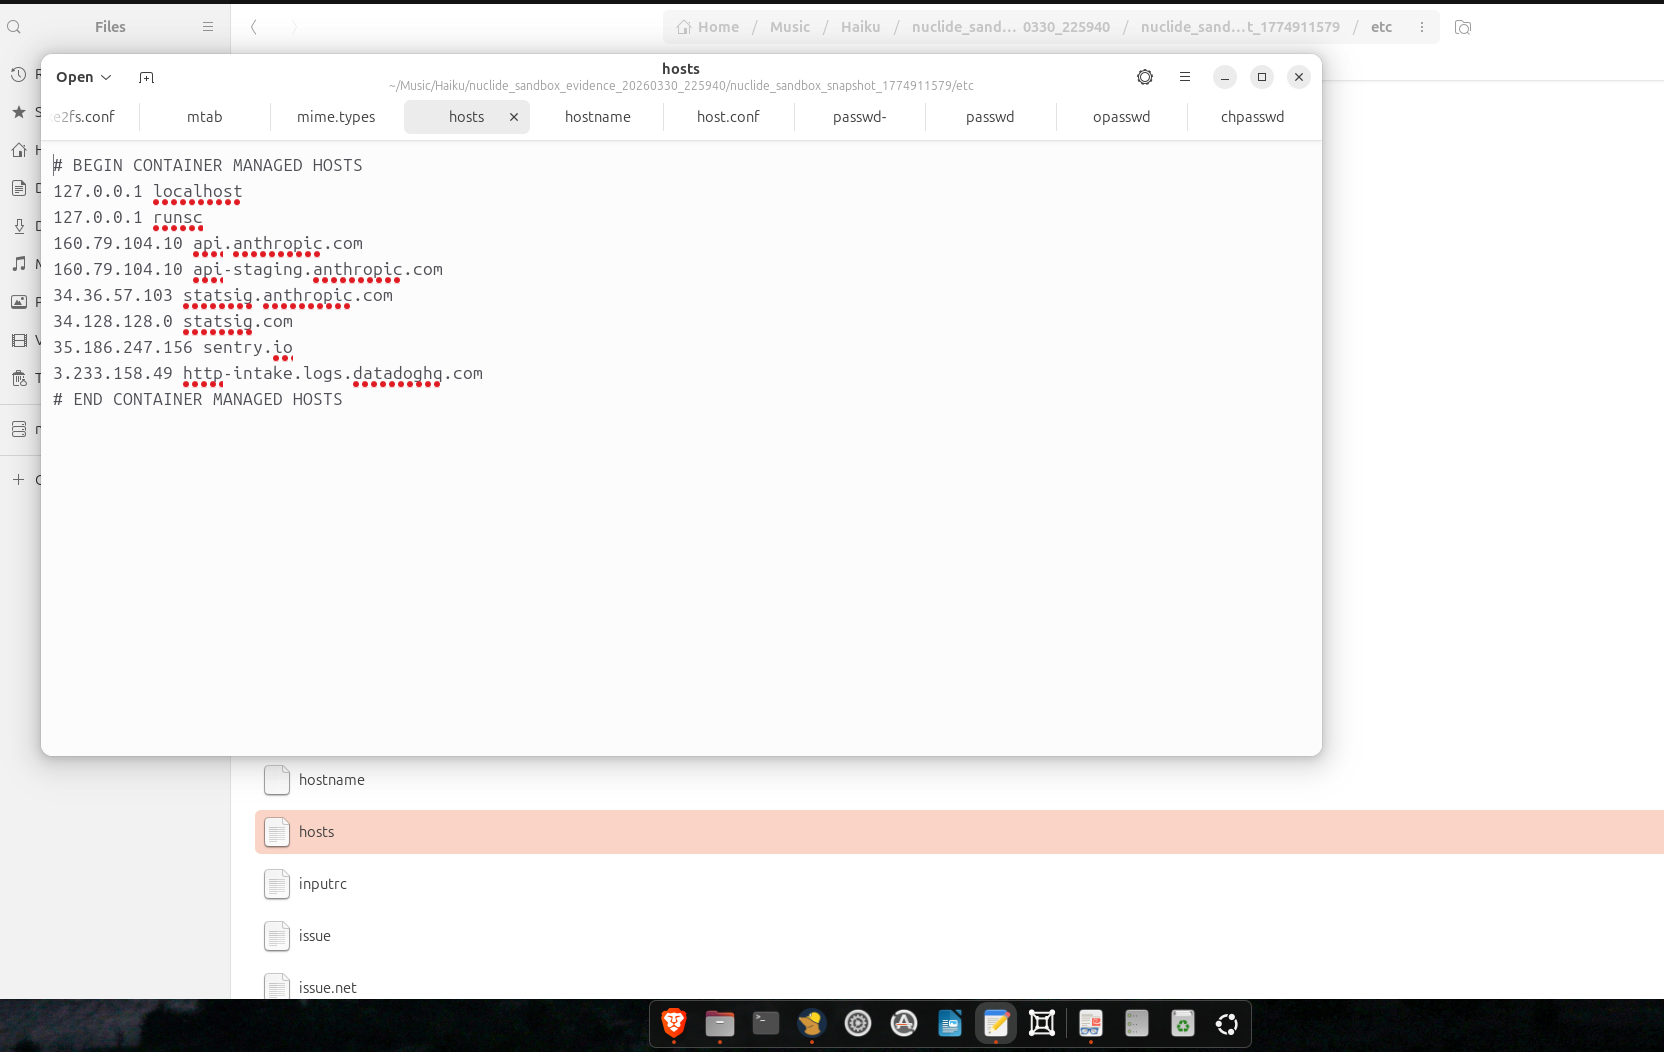Click the Files search-folder icon beside path bar
Screen dimensions: 1664x1052
click(1462, 27)
